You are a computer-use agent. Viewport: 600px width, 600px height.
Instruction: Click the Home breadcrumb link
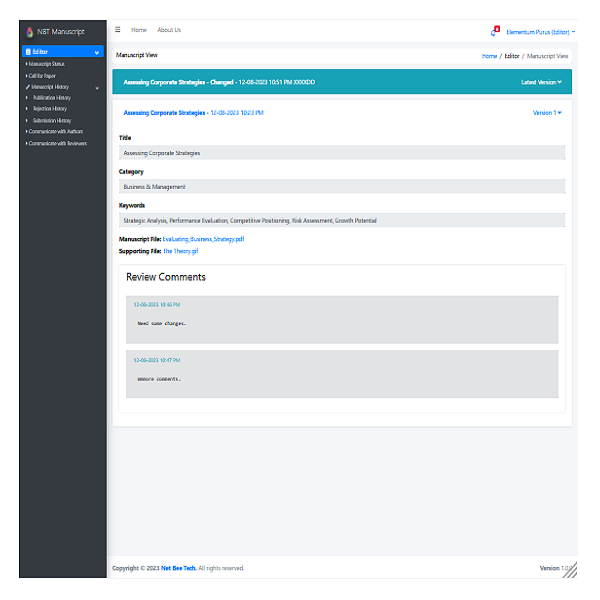[489, 56]
